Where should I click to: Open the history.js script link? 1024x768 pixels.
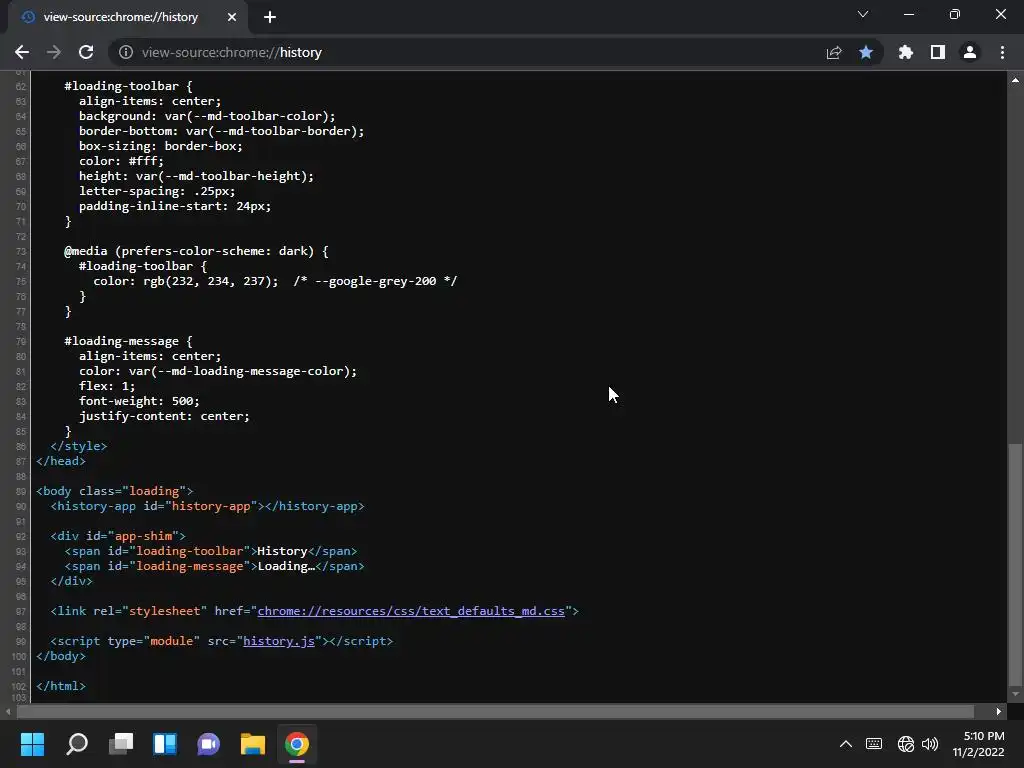pyautogui.click(x=279, y=641)
